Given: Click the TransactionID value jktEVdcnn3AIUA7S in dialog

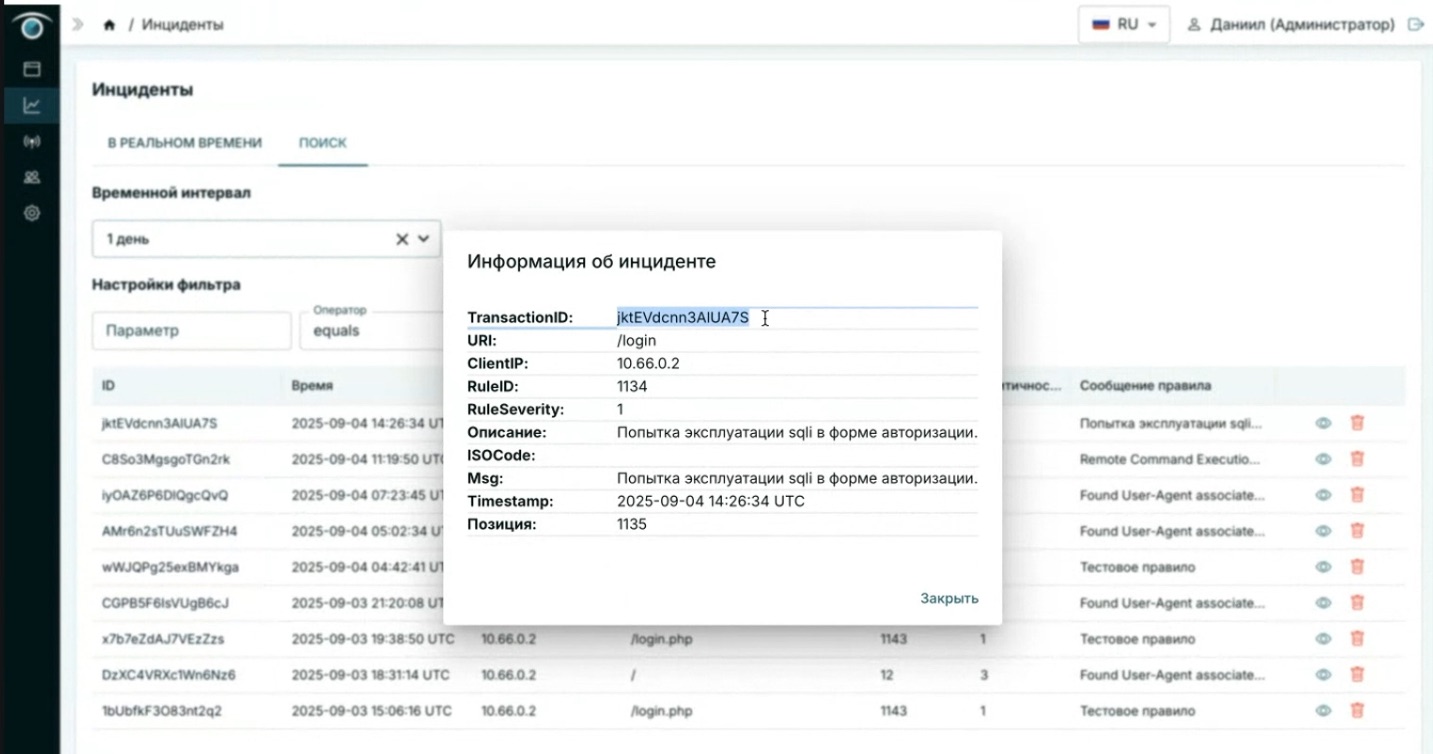Looking at the screenshot, I should click(682, 318).
